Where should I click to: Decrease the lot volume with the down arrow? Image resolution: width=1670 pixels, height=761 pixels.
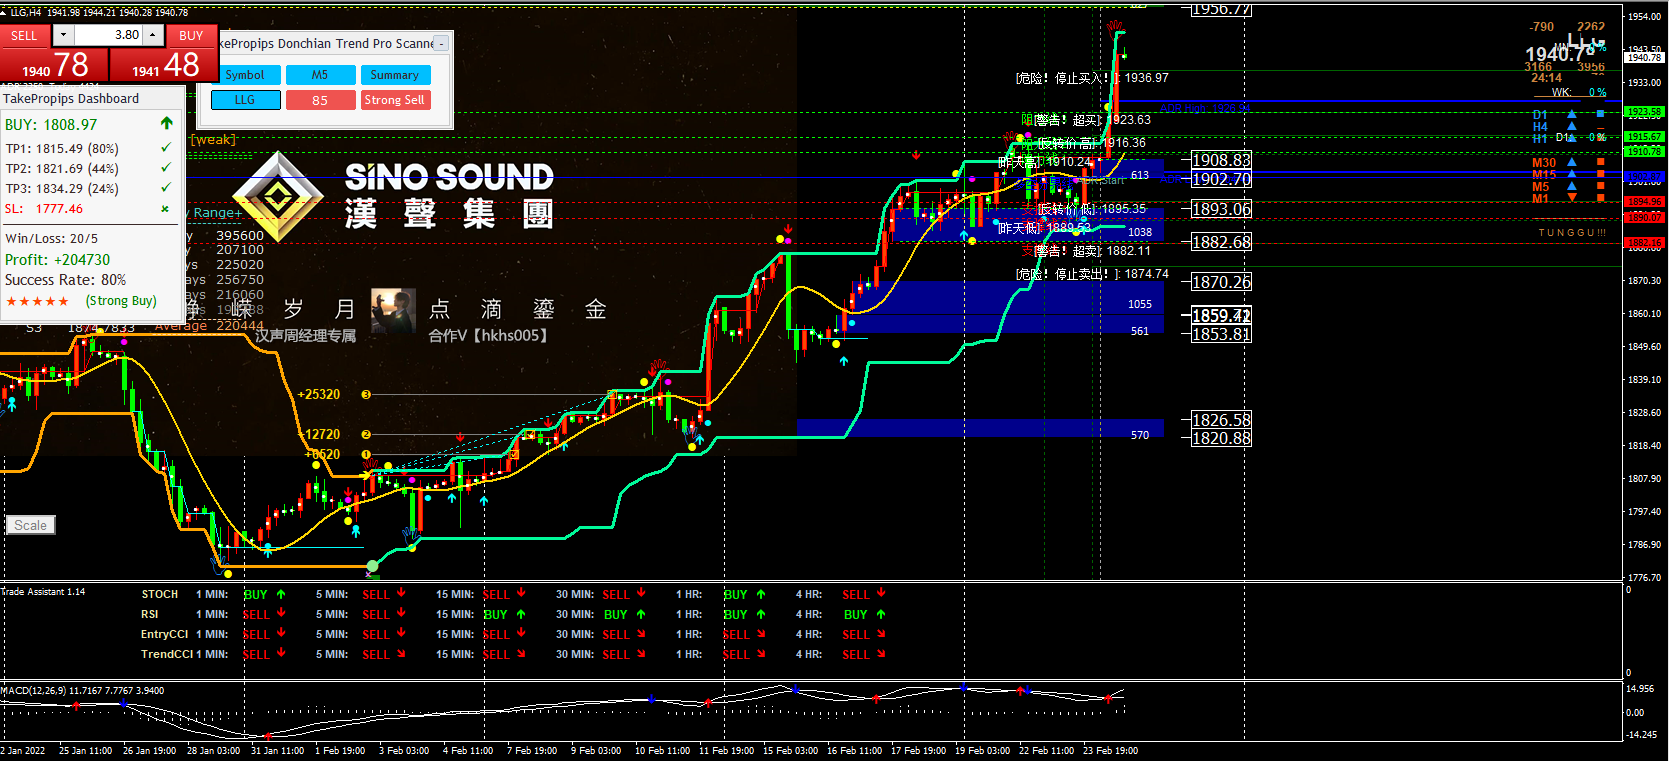tap(63, 35)
